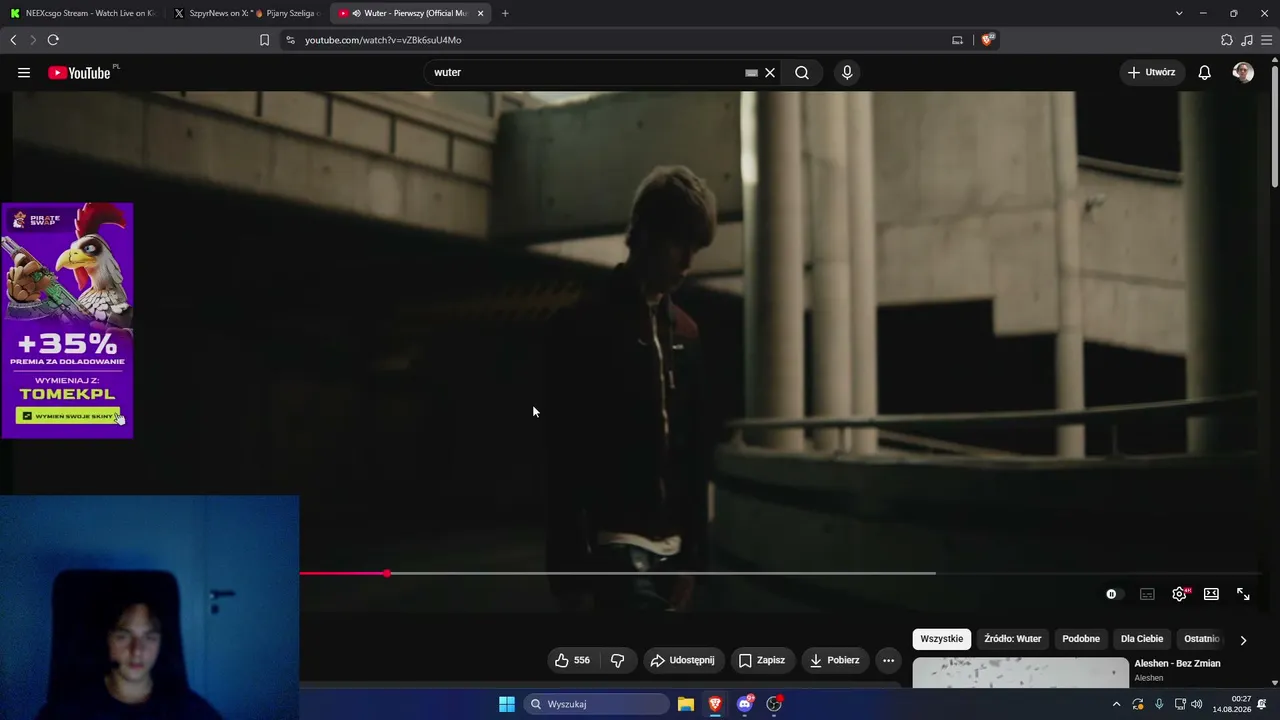
Task: Click the microphone icon in system tray
Action: point(1159,704)
